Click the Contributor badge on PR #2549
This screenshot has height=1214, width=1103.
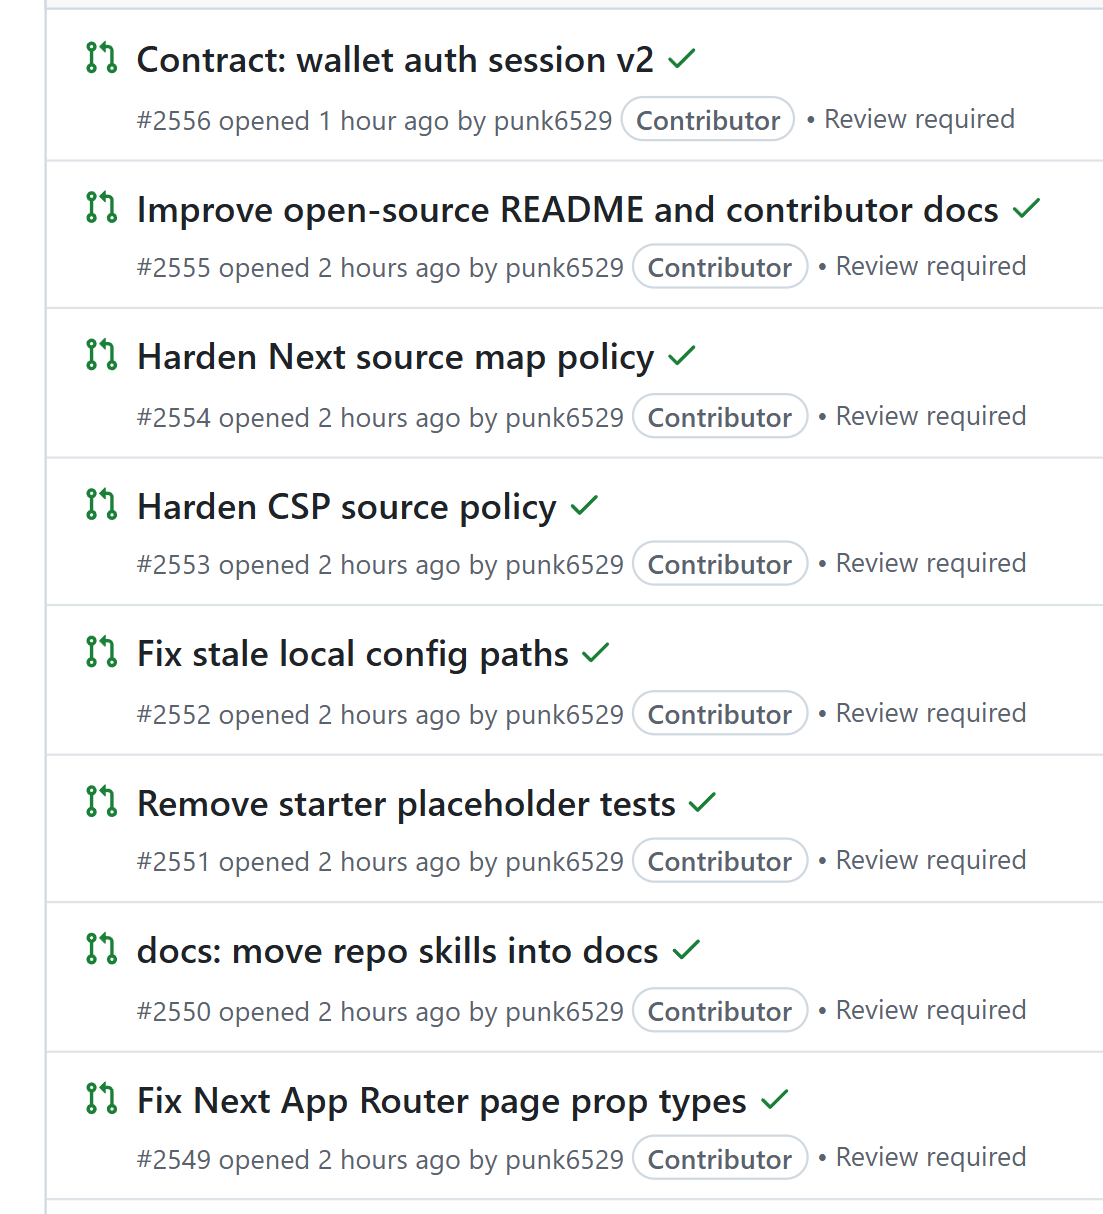pyautogui.click(x=720, y=1158)
